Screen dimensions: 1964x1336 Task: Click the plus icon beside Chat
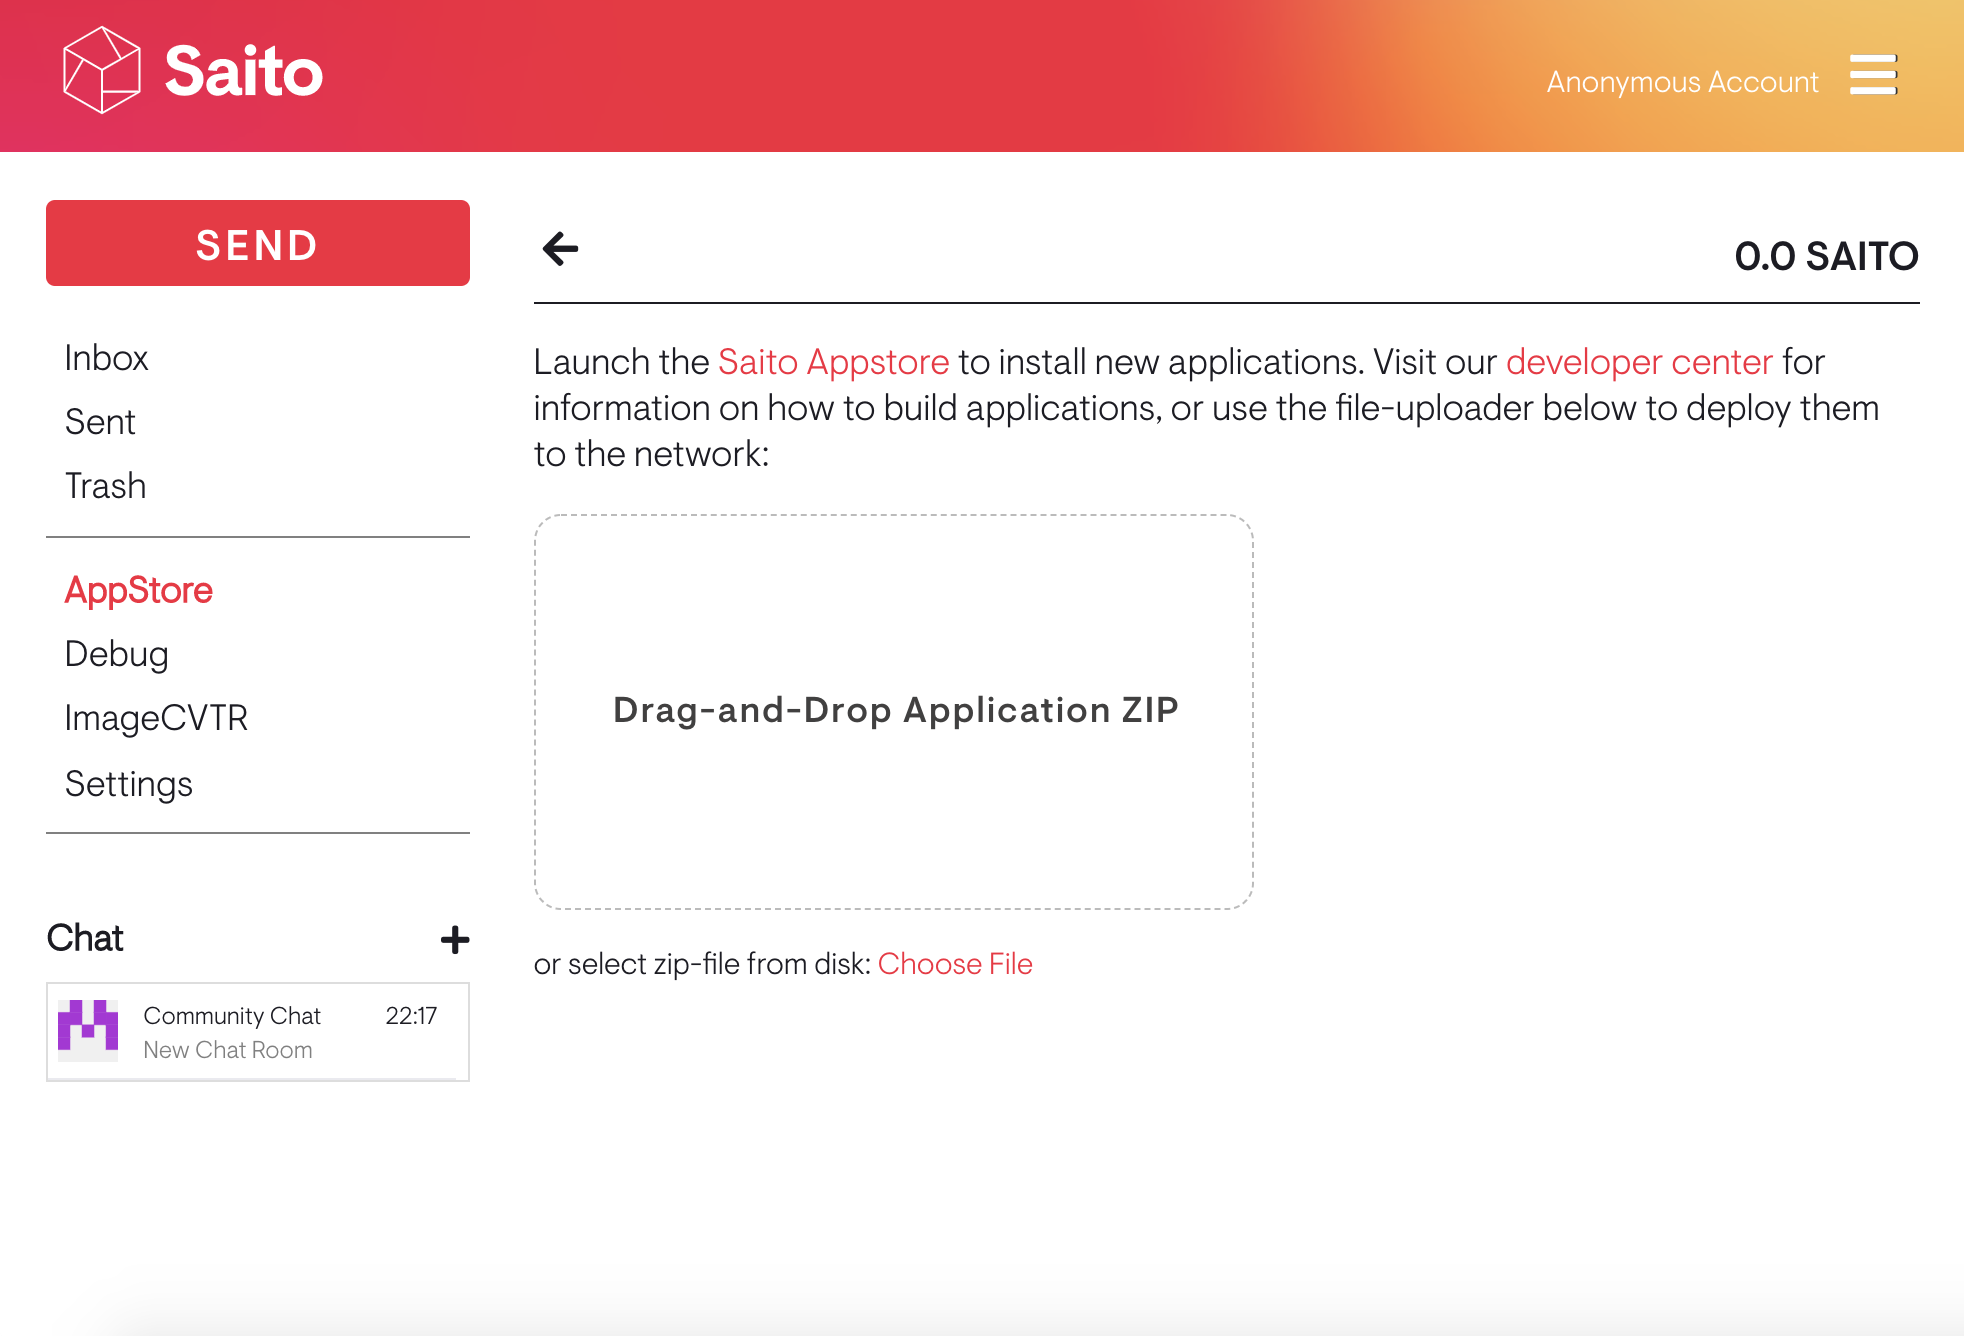point(455,939)
